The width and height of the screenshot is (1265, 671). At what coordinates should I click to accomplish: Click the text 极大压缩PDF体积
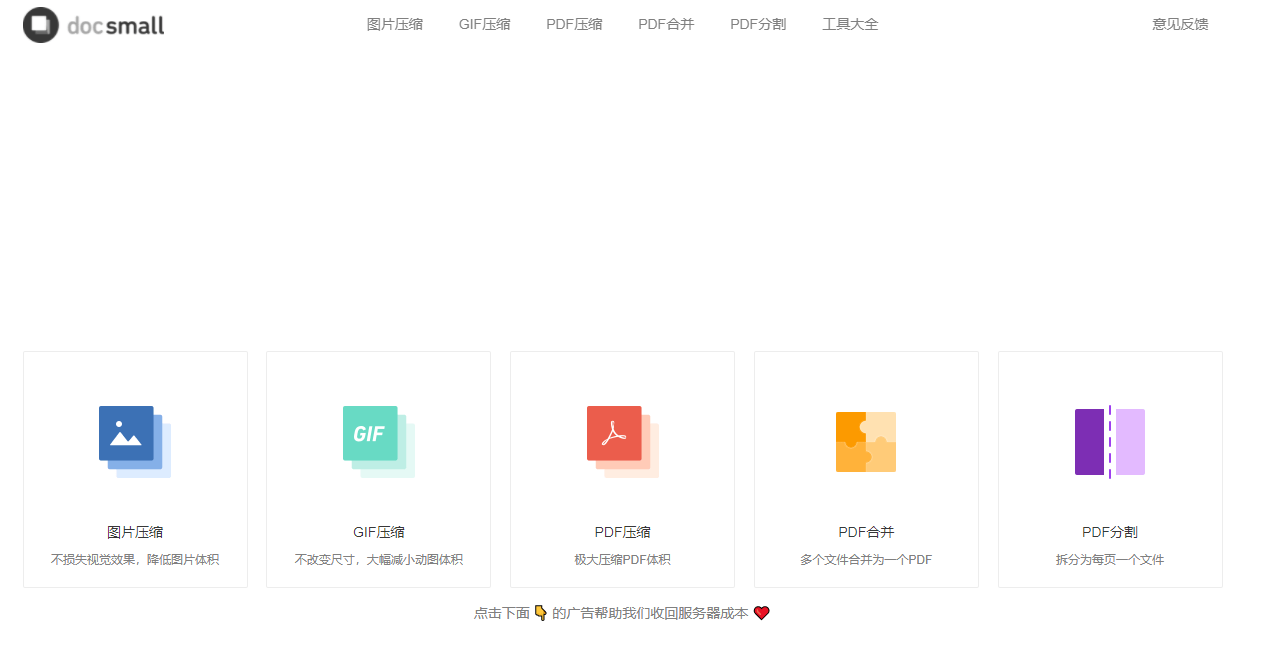tap(623, 560)
